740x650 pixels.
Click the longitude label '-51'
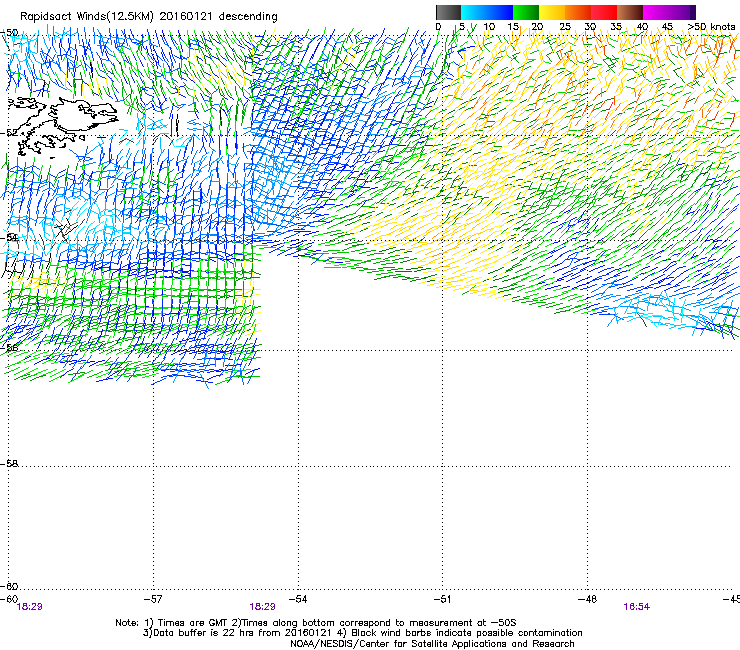pyautogui.click(x=443, y=599)
